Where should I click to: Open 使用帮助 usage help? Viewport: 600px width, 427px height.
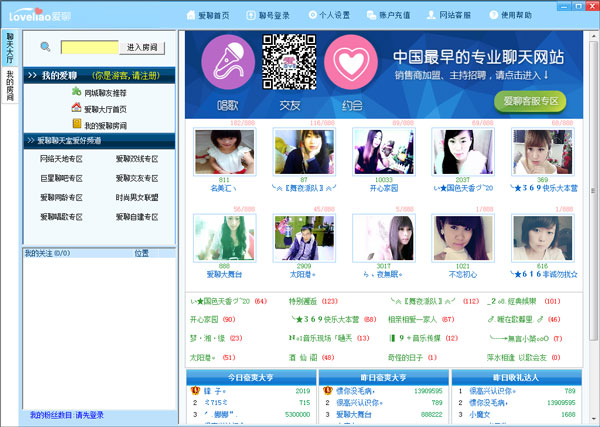(510, 15)
